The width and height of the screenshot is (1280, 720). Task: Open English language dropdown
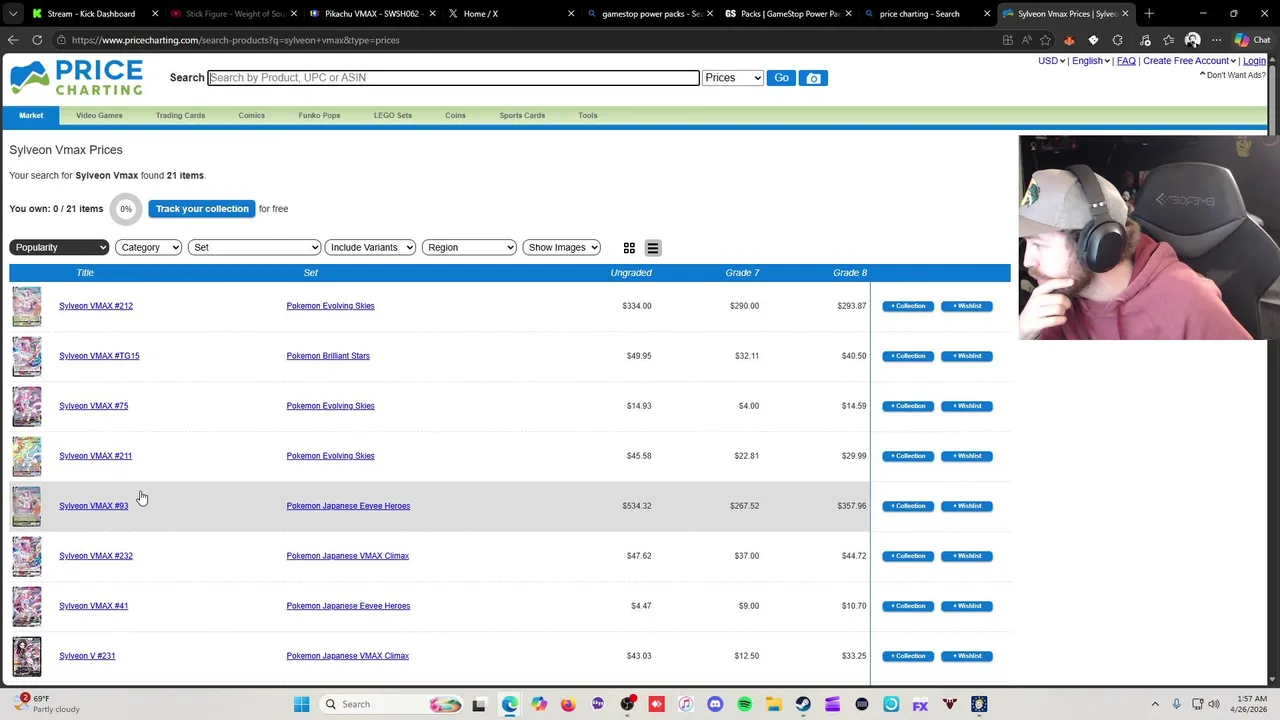(1090, 61)
